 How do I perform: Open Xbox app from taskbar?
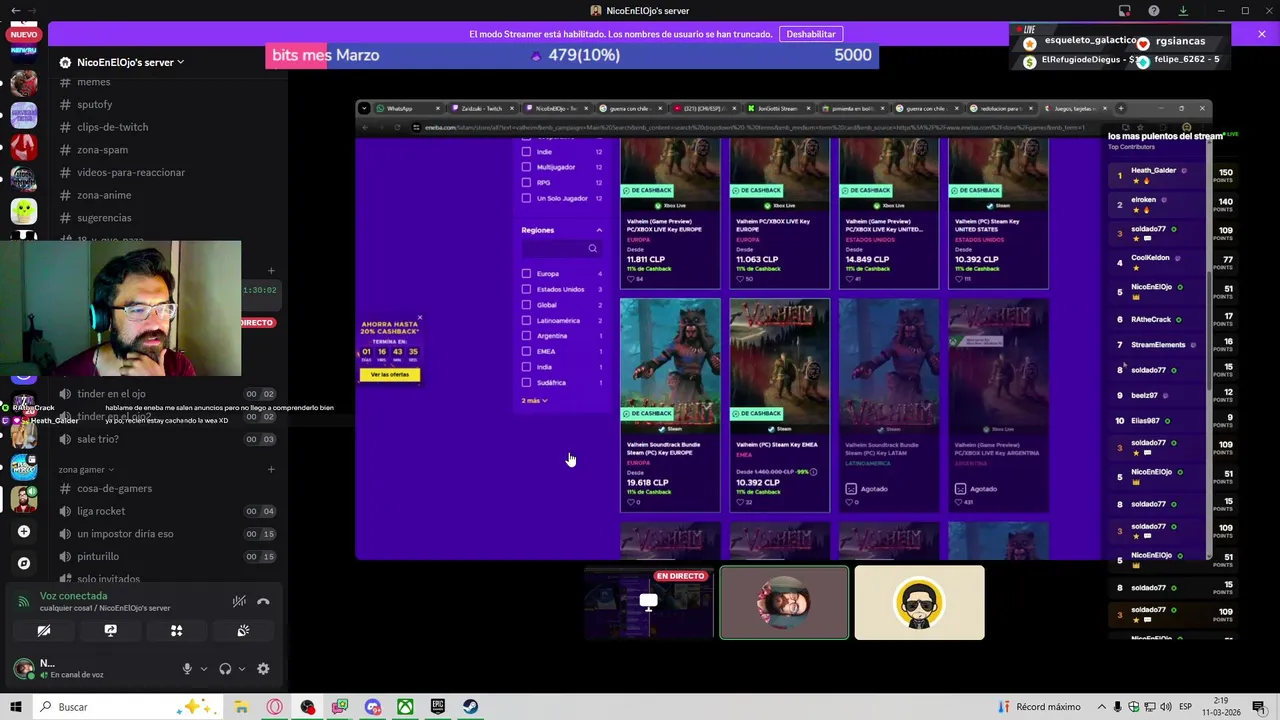pyautogui.click(x=405, y=707)
